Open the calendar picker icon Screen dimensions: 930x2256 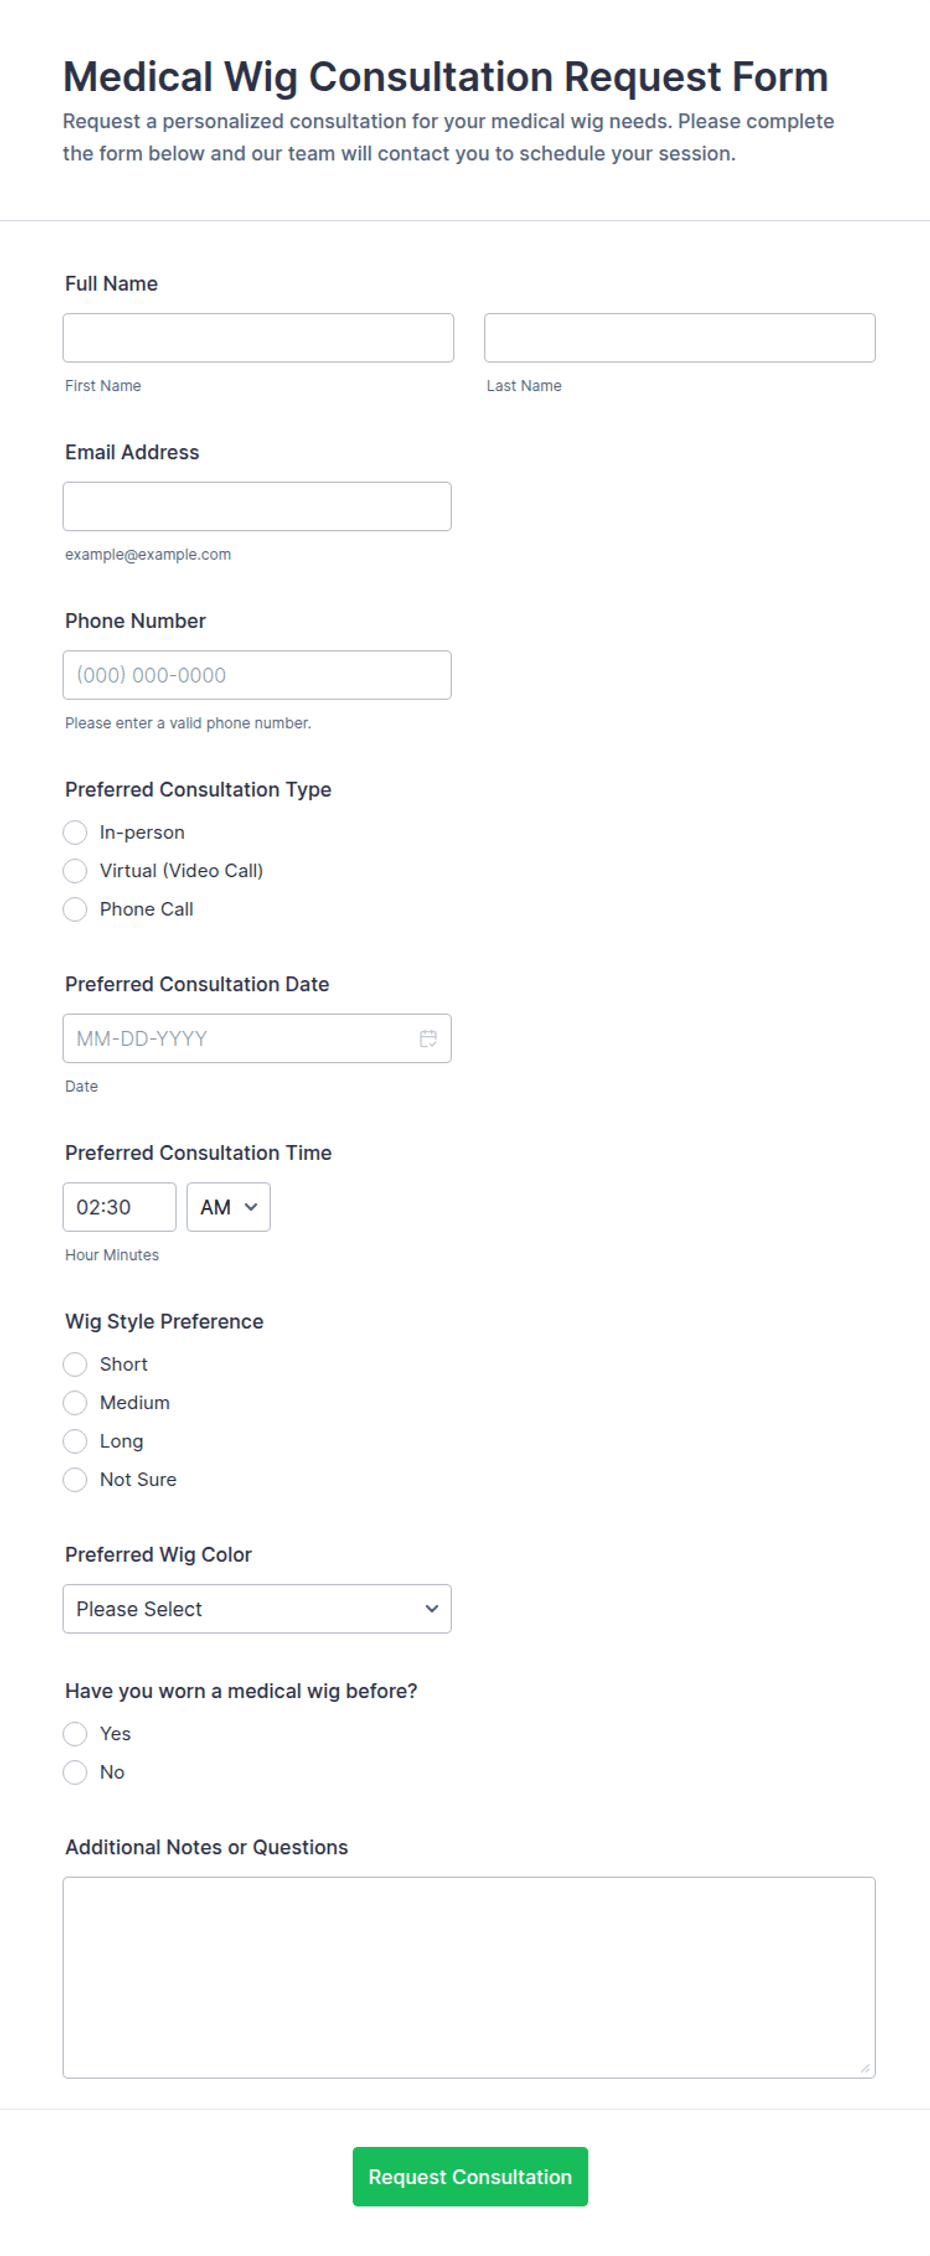428,1038
